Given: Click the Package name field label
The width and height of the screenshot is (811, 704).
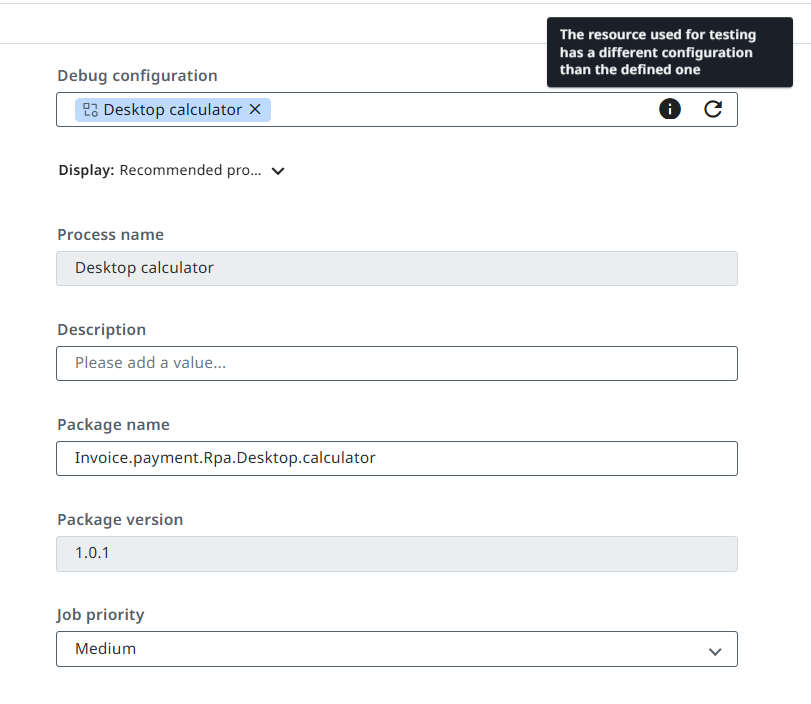Looking at the screenshot, I should click(113, 425).
